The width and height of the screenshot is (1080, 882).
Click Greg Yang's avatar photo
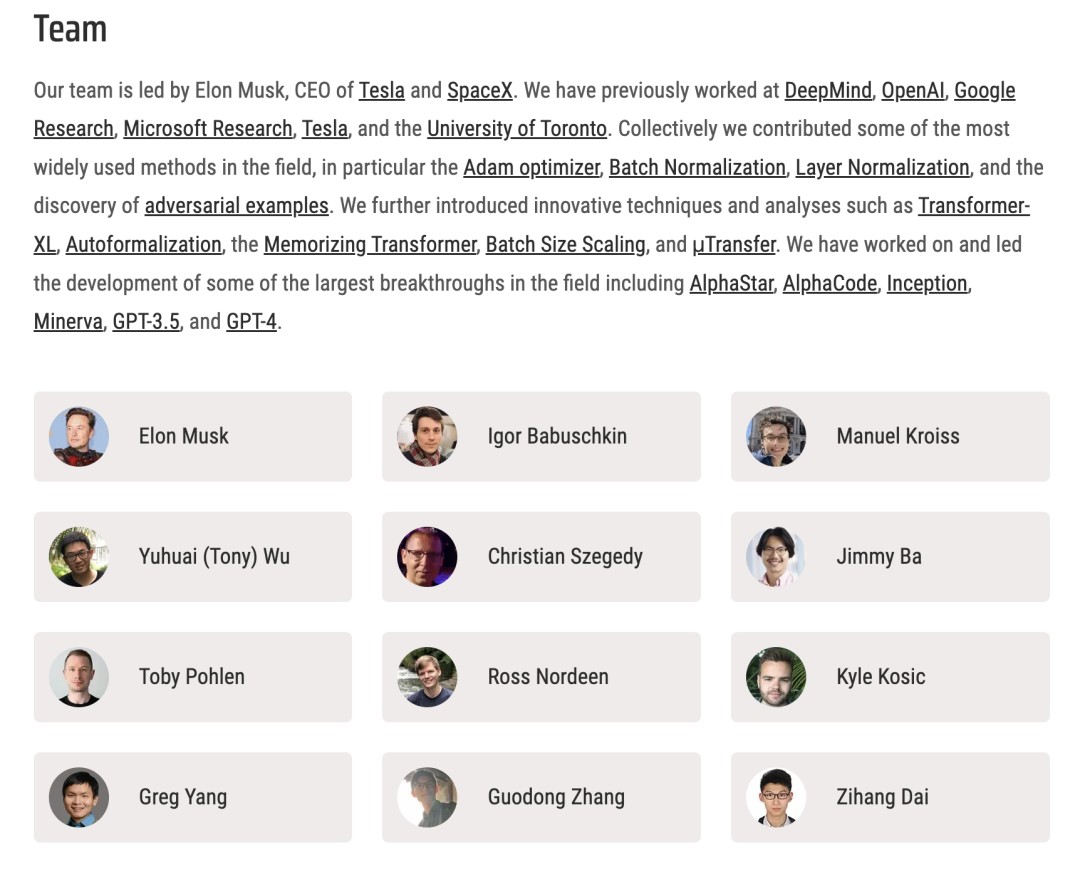tap(79, 797)
